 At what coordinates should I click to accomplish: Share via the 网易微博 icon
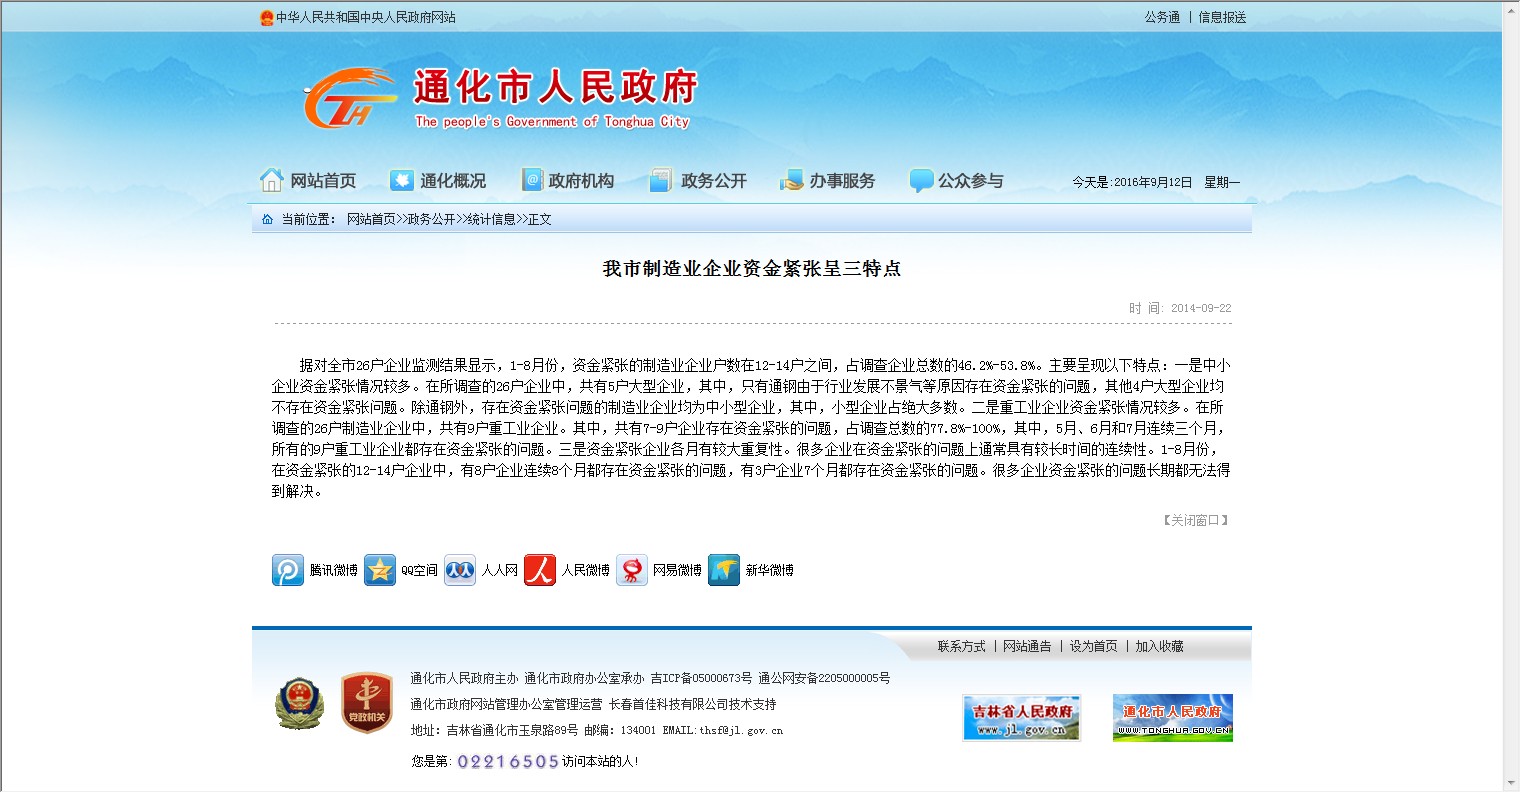(x=632, y=570)
